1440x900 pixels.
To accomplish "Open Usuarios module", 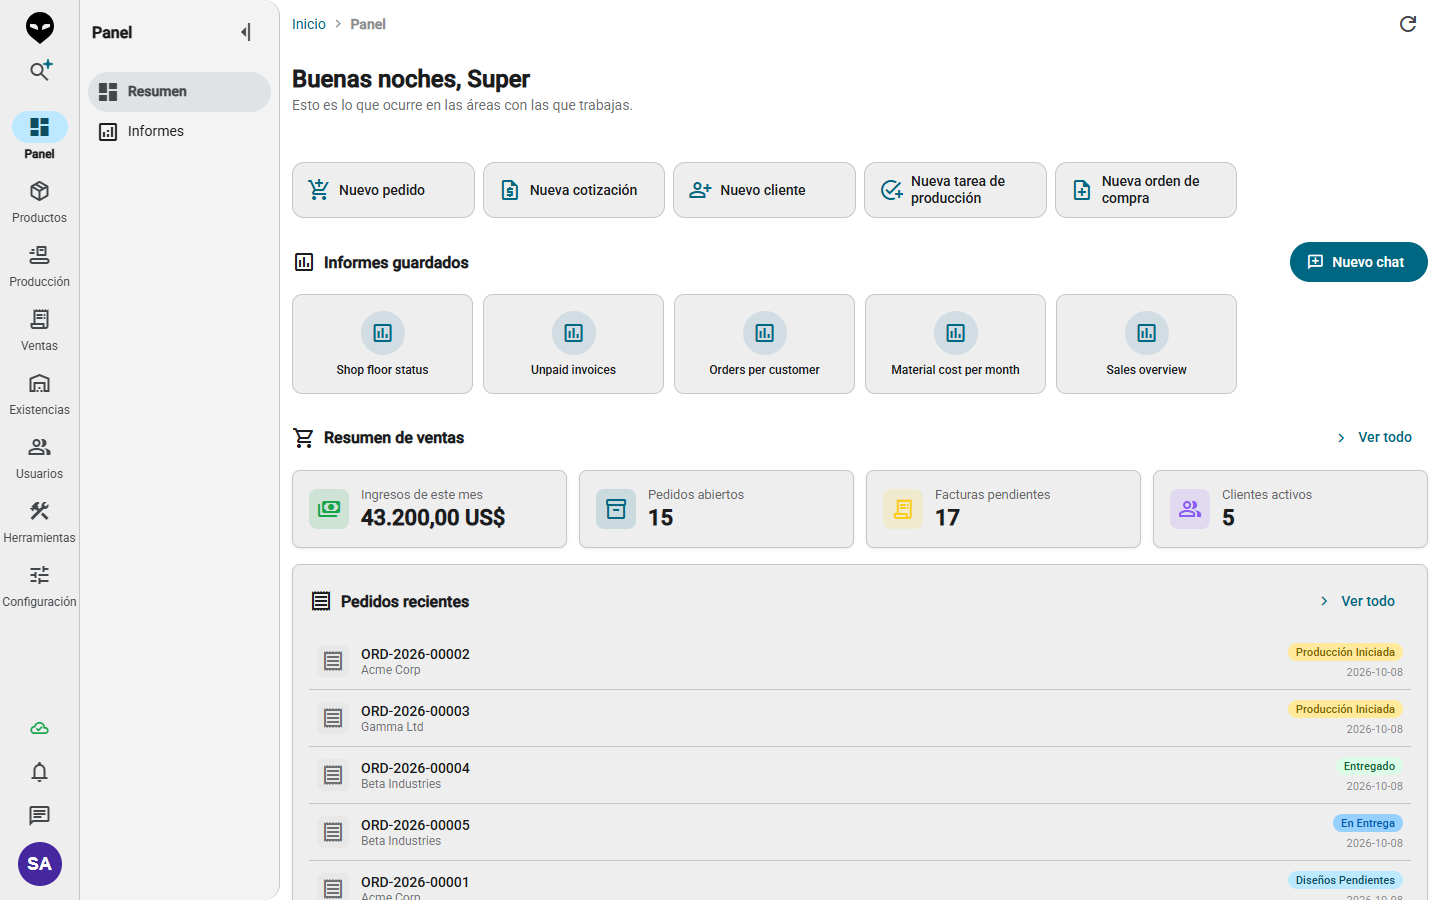I will (x=39, y=458).
